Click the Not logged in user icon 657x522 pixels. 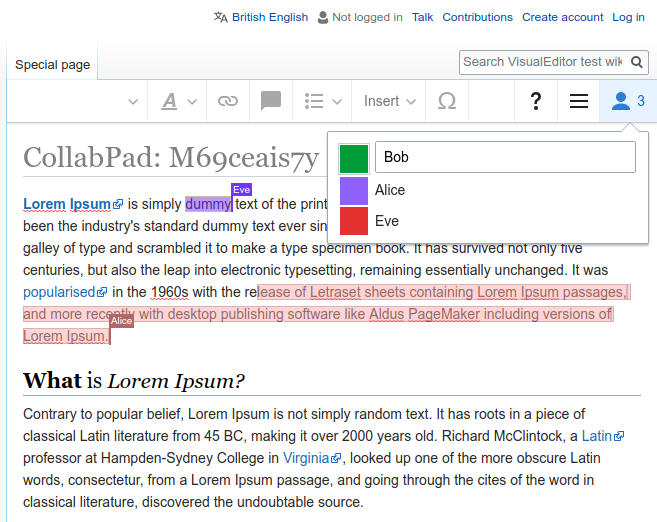323,17
